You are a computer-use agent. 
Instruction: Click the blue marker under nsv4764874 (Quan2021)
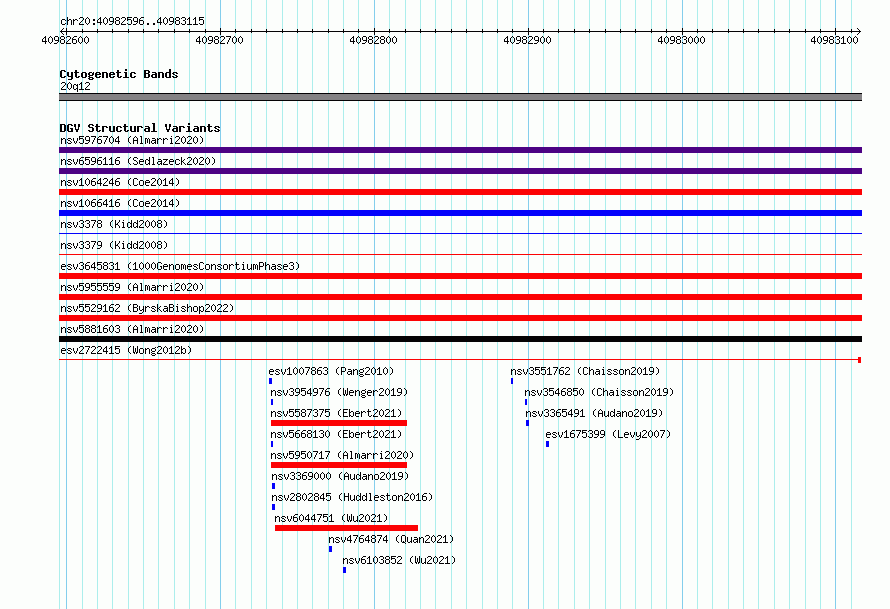(330, 549)
